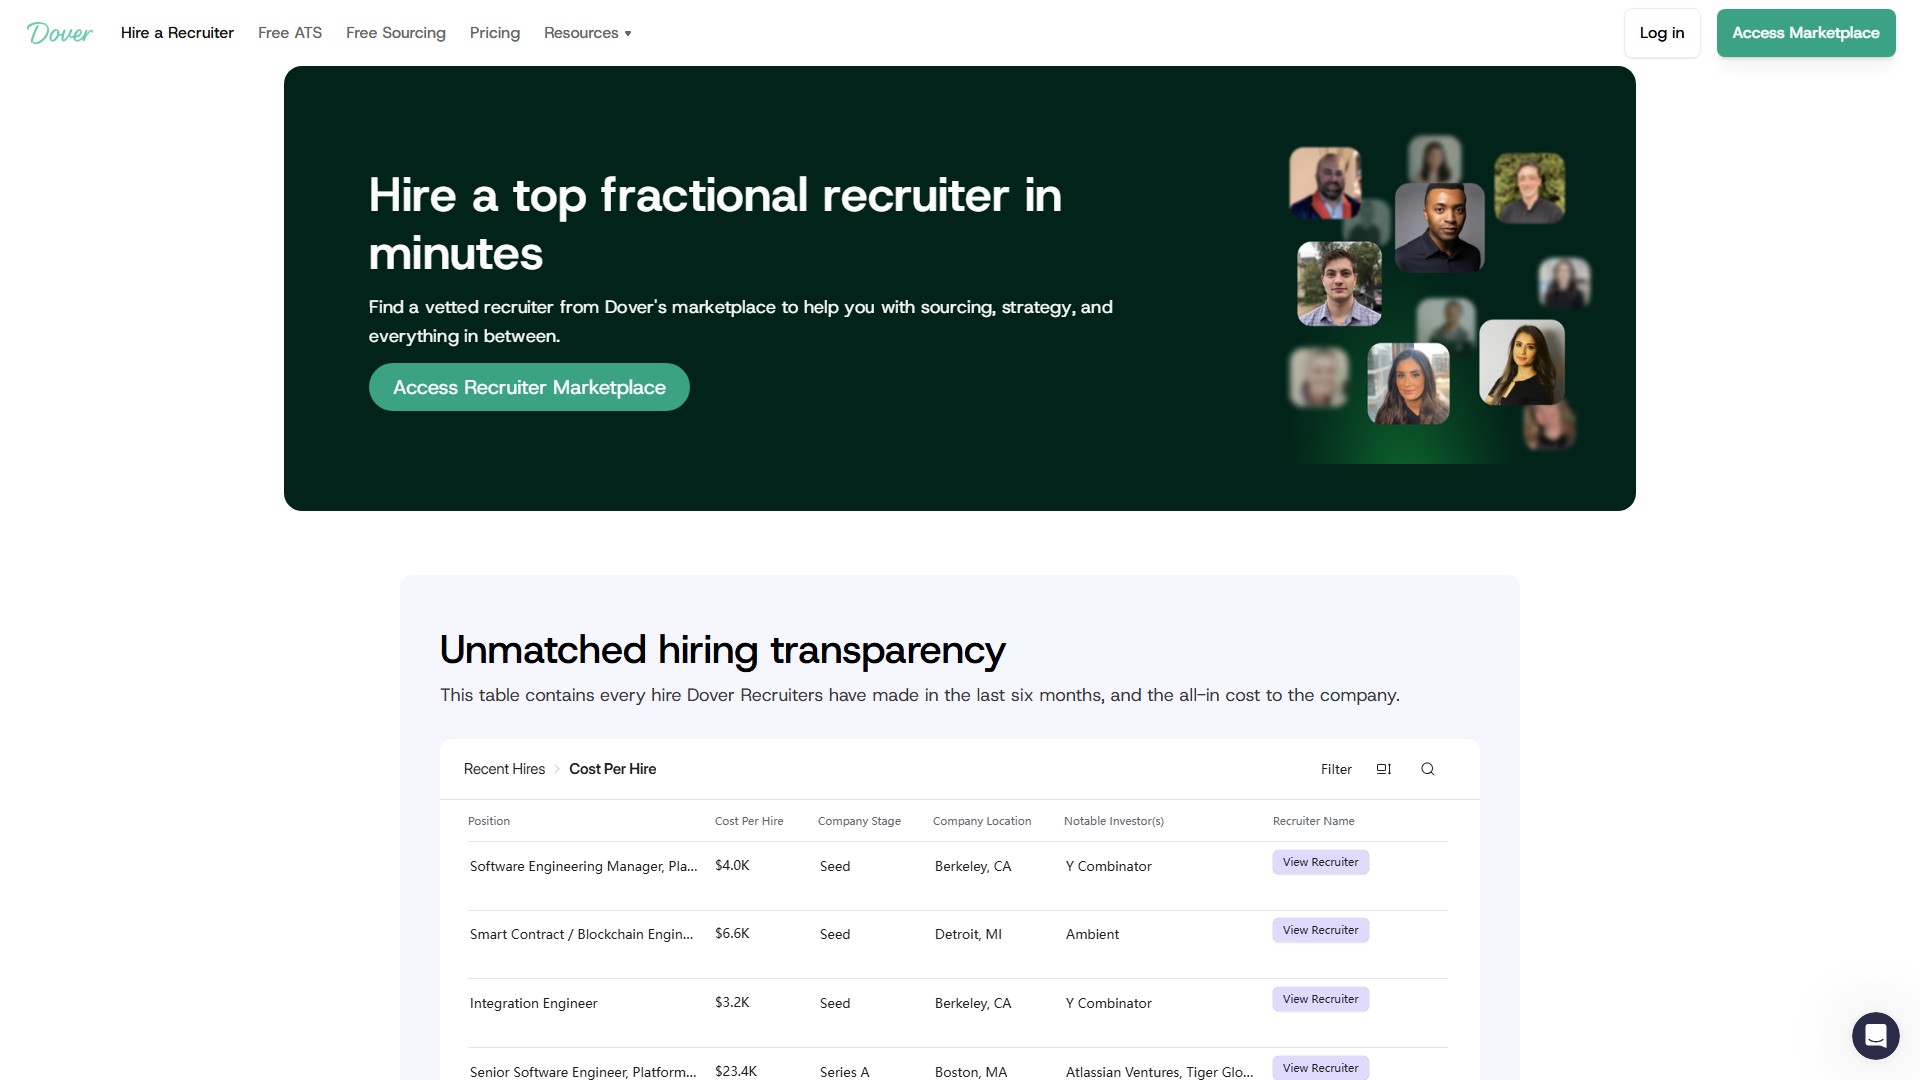Image resolution: width=1920 pixels, height=1080 pixels.
Task: Click Access Marketplace in header
Action: 1805,33
